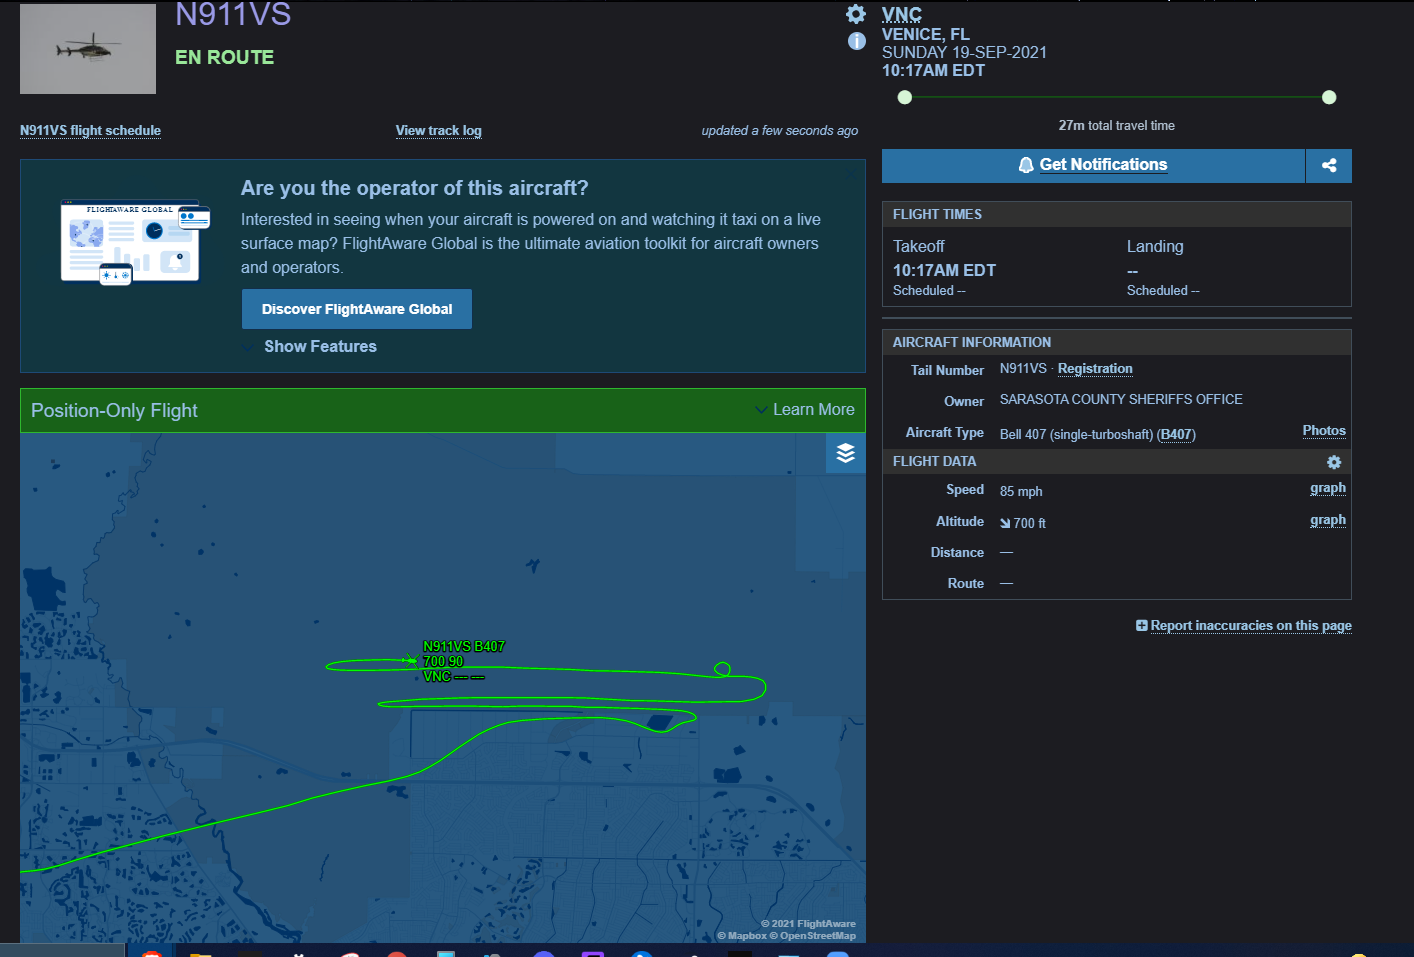Open the map layers icon
The height and width of the screenshot is (957, 1414).
tap(845, 453)
